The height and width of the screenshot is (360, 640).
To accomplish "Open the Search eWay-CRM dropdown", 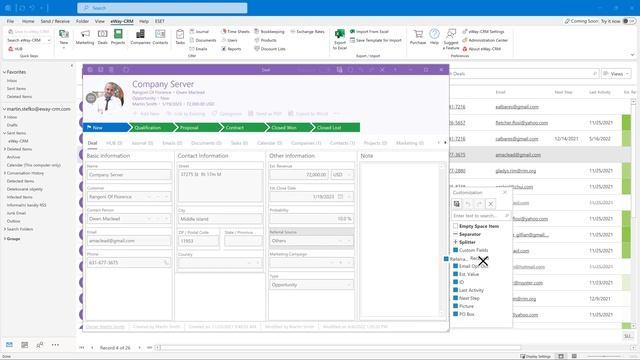I will point(49,40).
